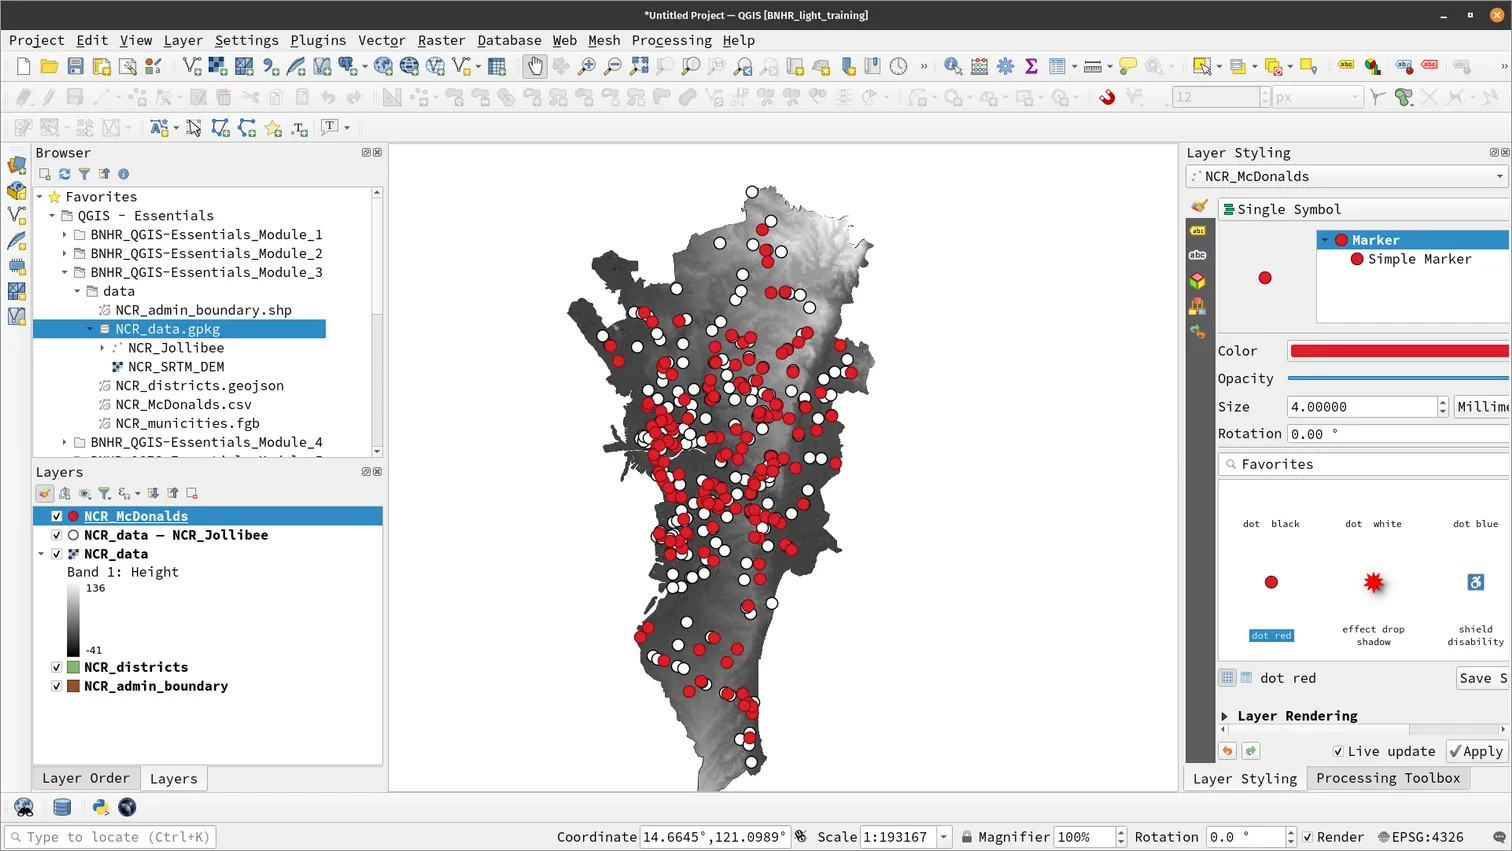The height and width of the screenshot is (851, 1512).
Task: Open the Raster menu
Action: (441, 40)
